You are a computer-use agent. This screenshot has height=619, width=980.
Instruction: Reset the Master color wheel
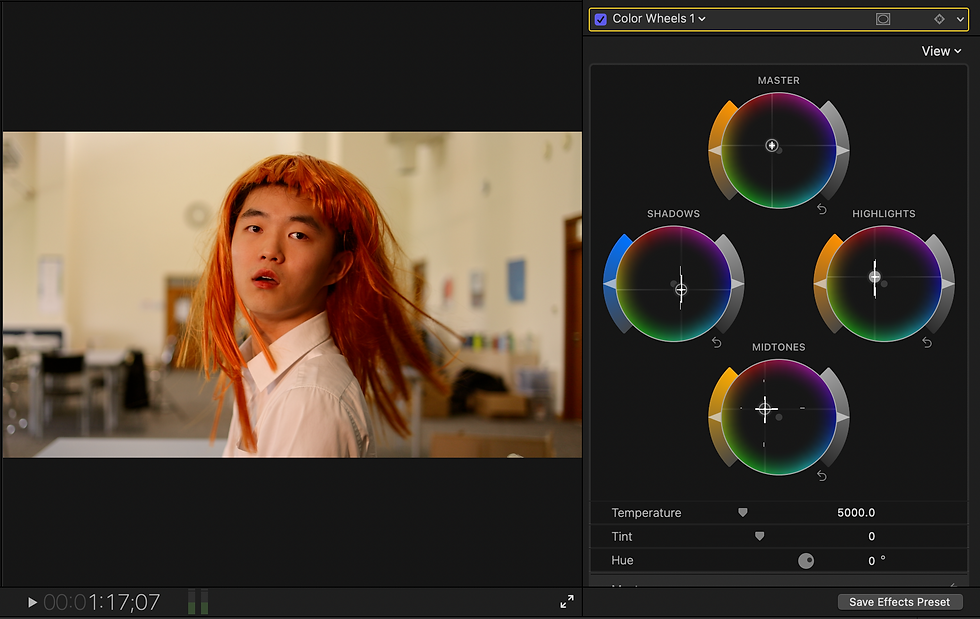[x=822, y=209]
